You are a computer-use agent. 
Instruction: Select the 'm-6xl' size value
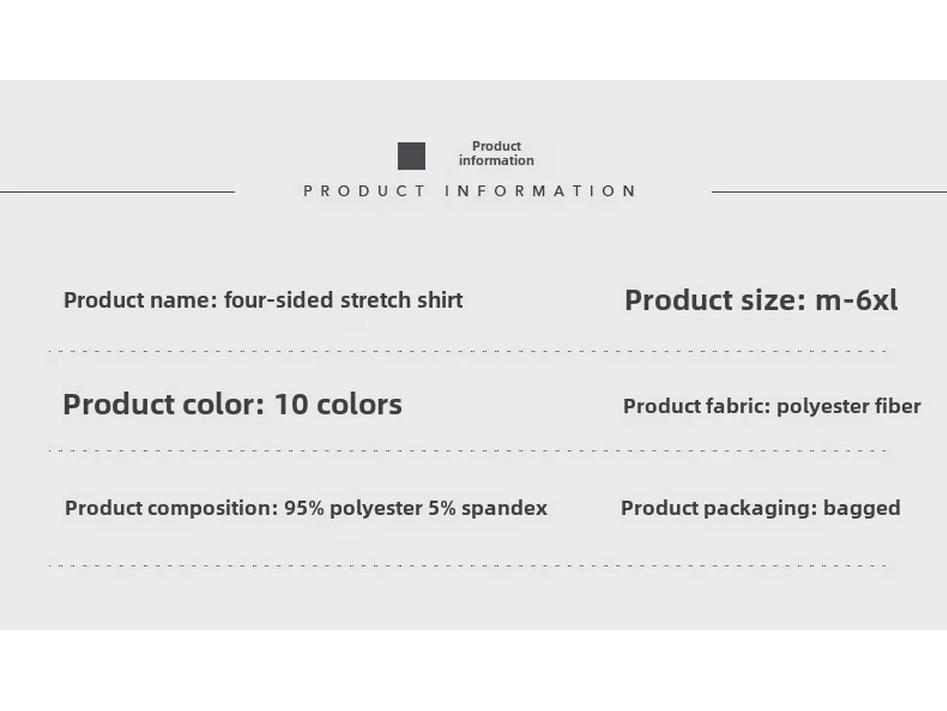[x=857, y=300]
